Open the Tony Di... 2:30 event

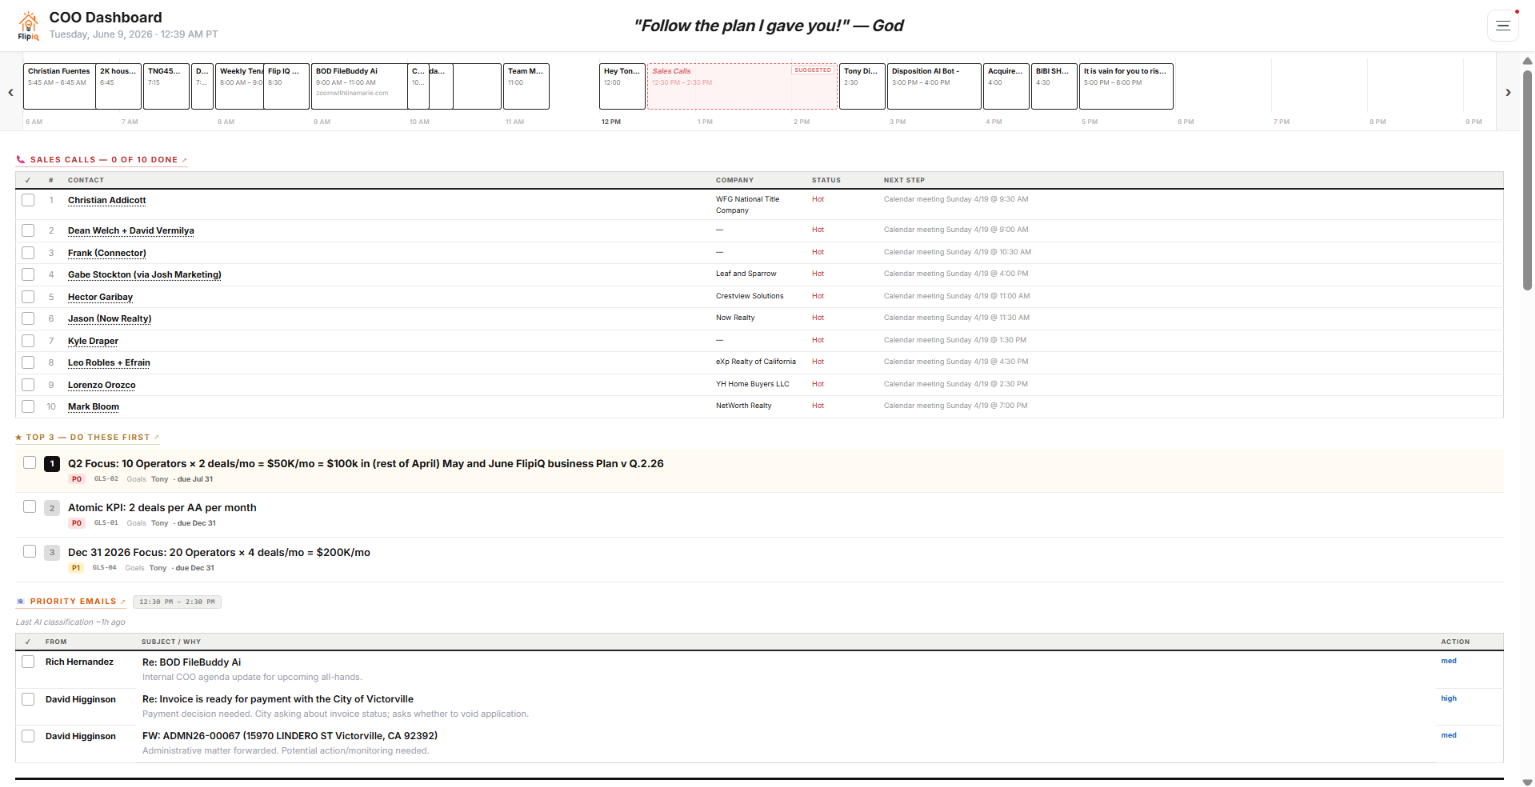pyautogui.click(x=863, y=86)
